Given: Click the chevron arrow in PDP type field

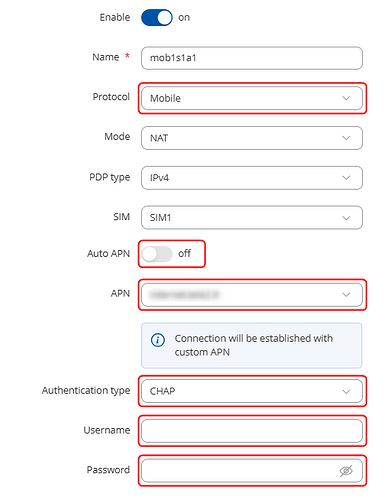Looking at the screenshot, I should (346, 178).
